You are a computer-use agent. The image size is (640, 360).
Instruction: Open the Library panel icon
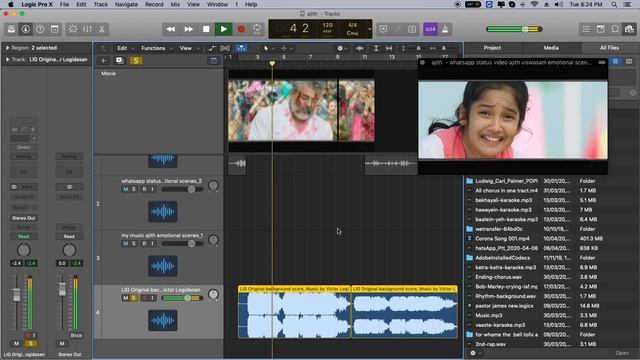(11, 29)
